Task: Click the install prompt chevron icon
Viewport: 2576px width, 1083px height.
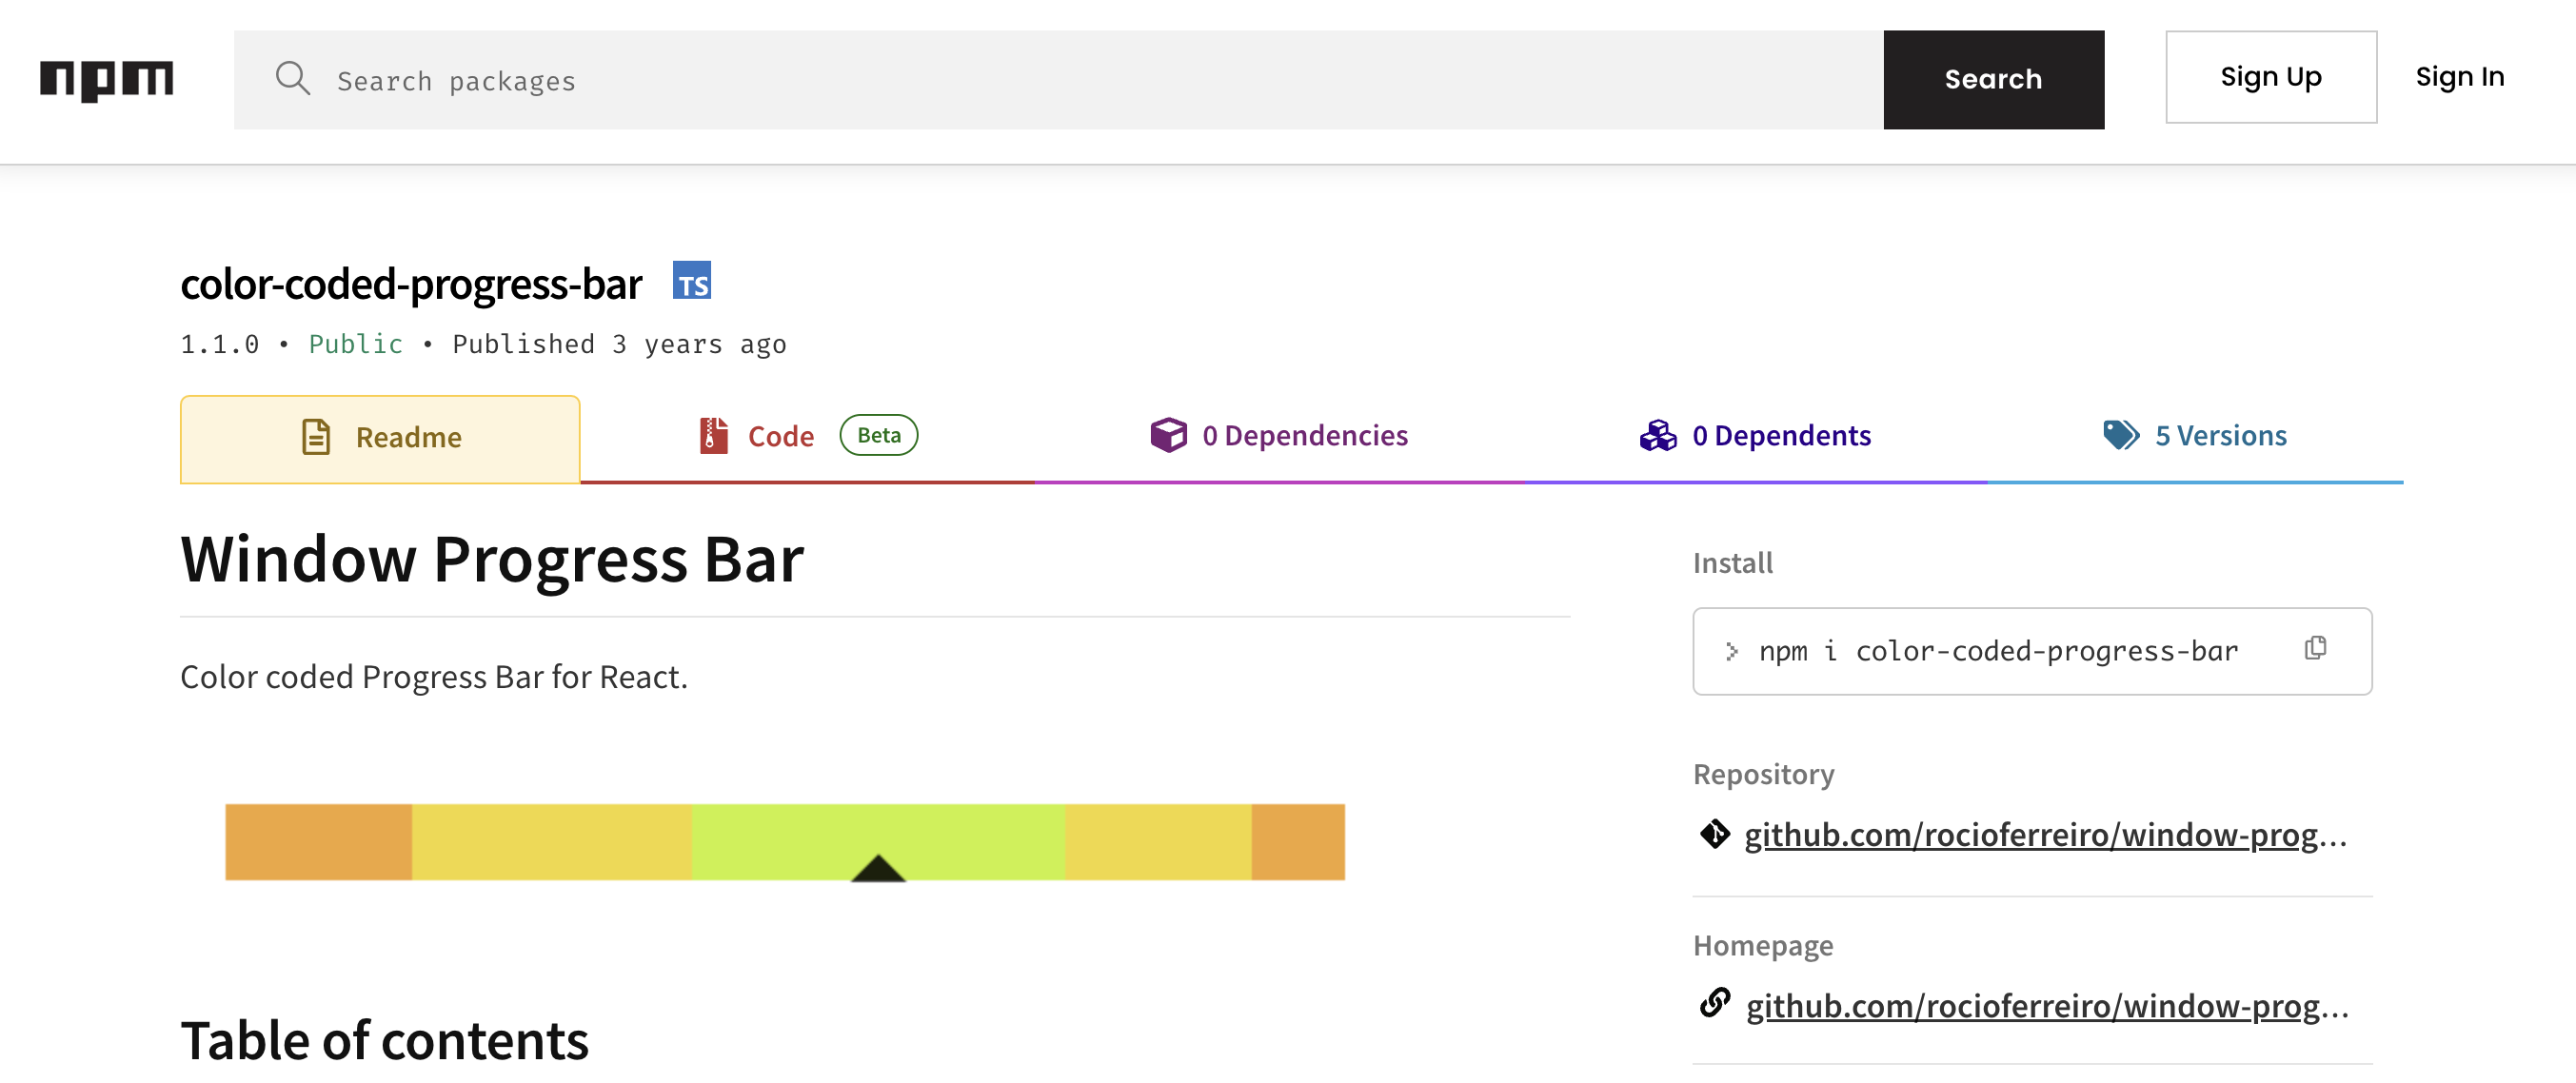Action: point(1731,652)
